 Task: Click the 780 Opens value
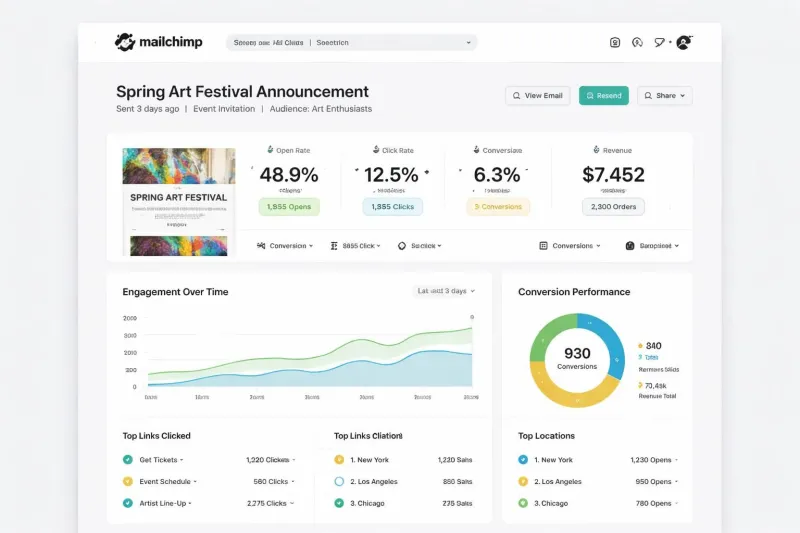point(653,503)
